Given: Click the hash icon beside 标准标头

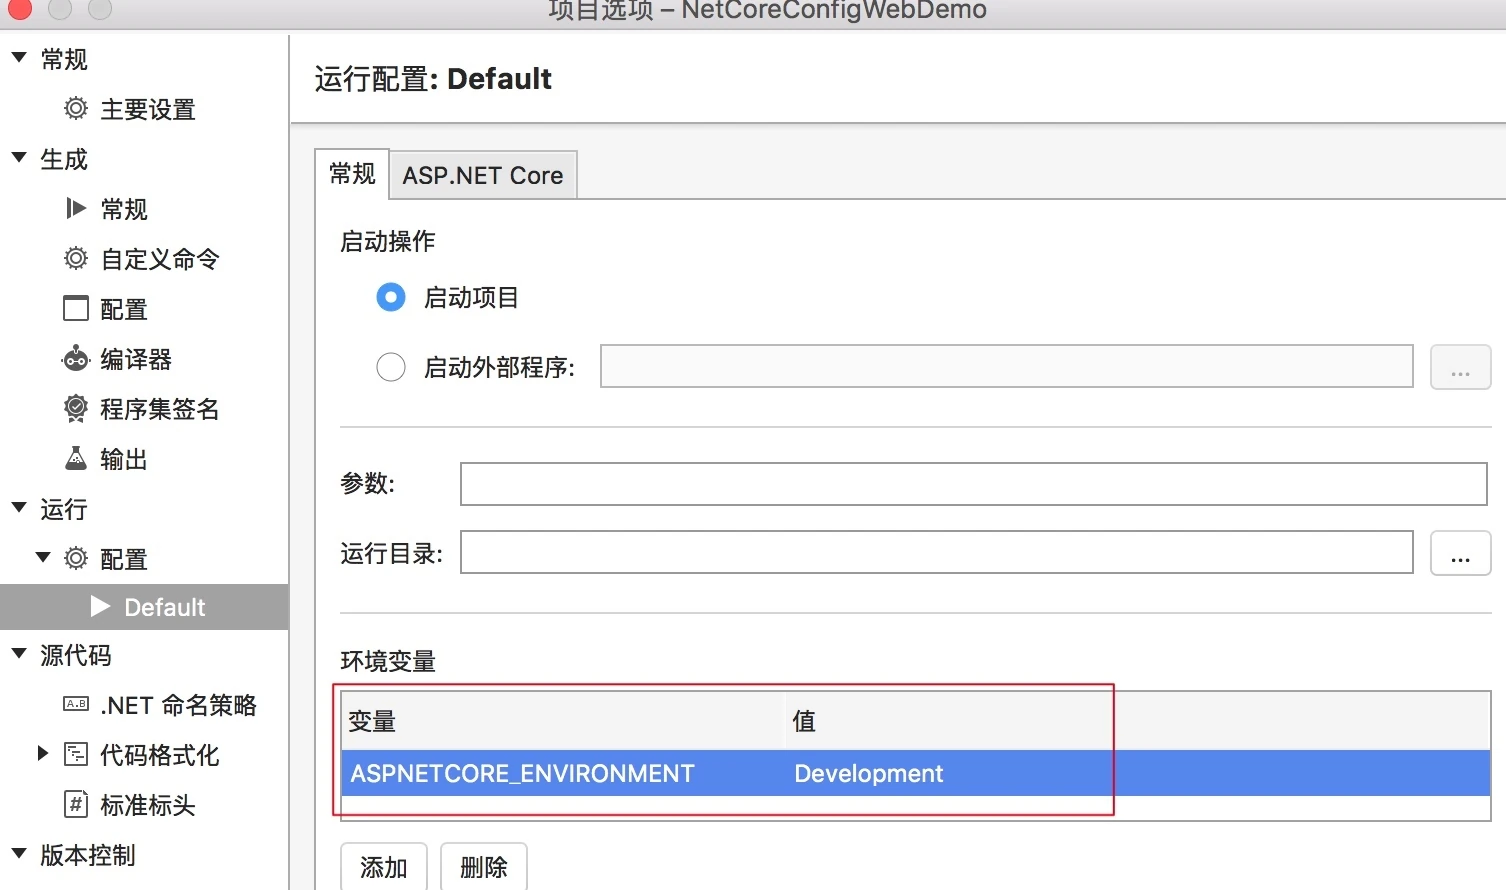Looking at the screenshot, I should [76, 804].
